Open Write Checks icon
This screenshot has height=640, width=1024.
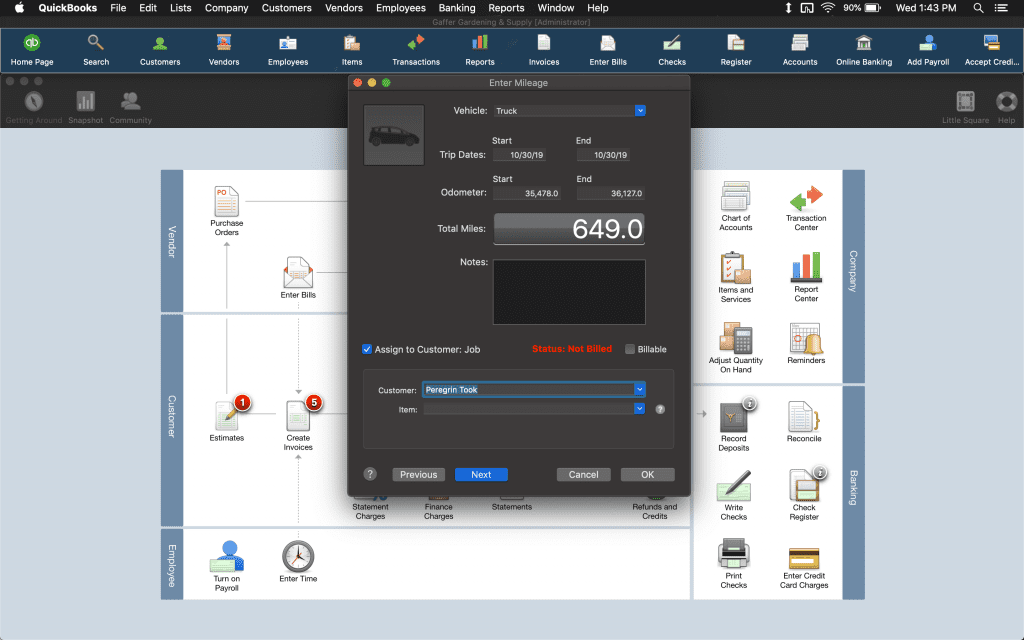[x=734, y=495]
